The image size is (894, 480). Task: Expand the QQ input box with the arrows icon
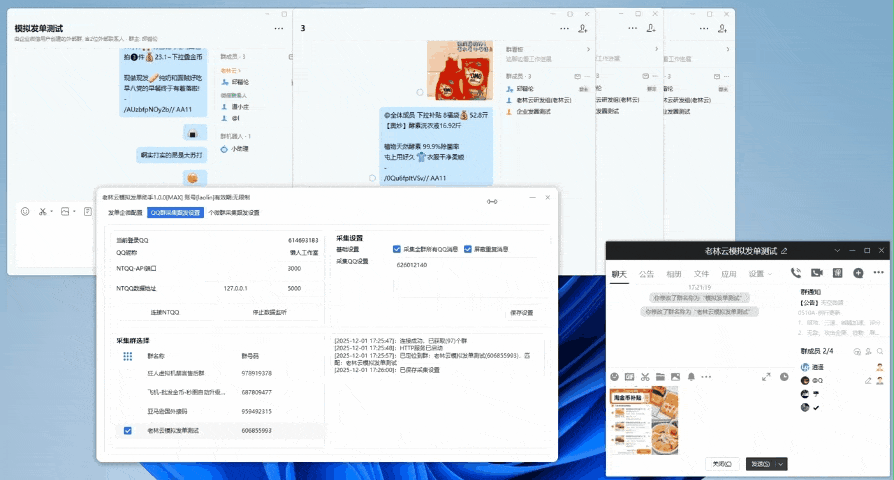pos(766,377)
